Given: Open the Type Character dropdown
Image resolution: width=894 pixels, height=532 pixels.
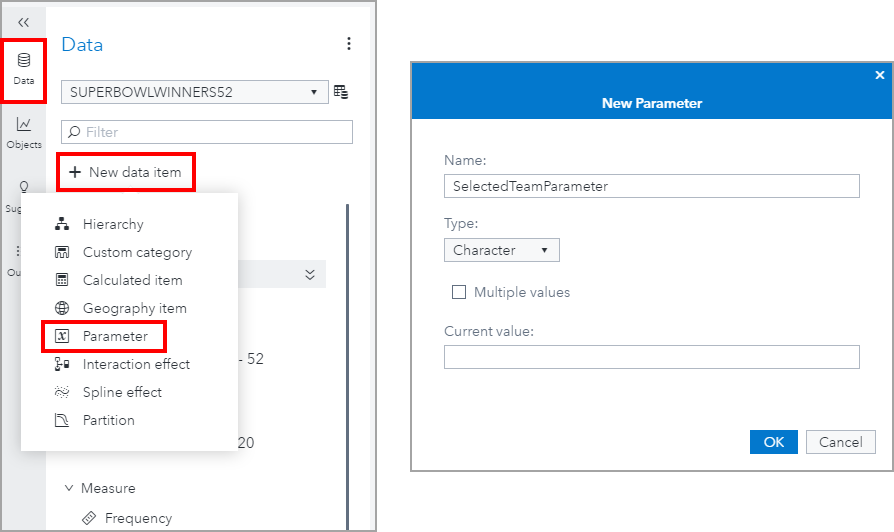Looking at the screenshot, I should [501, 250].
